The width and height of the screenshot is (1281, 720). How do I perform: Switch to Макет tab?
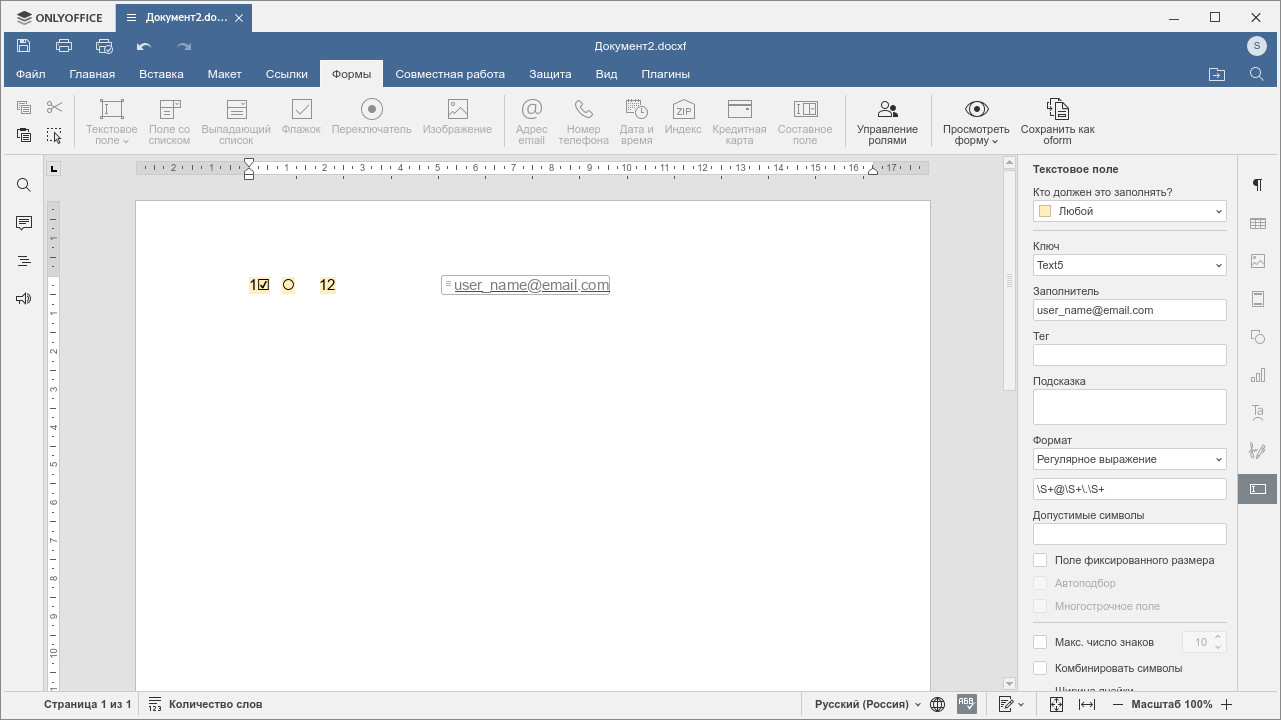(224, 74)
